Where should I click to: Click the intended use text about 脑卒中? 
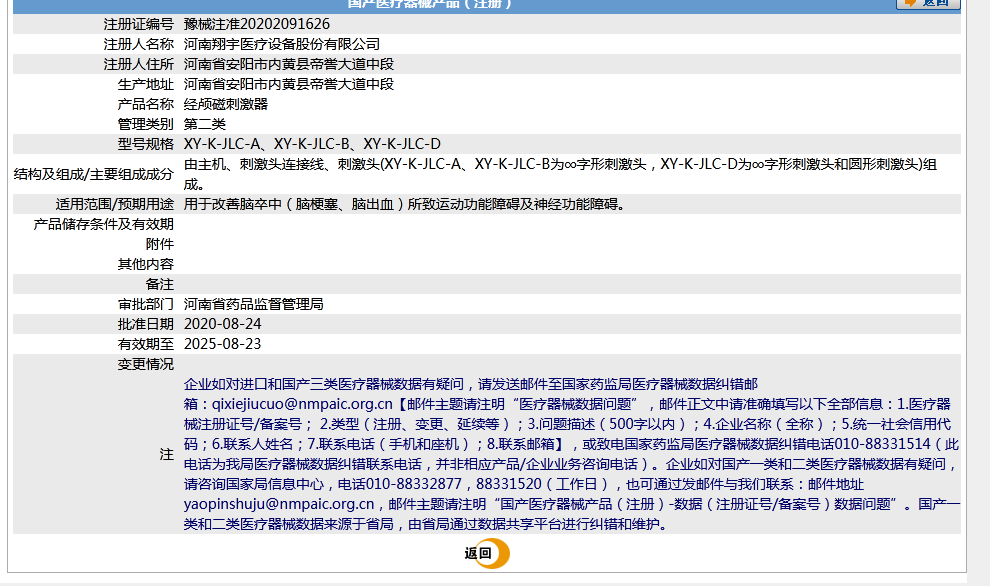pyautogui.click(x=404, y=205)
